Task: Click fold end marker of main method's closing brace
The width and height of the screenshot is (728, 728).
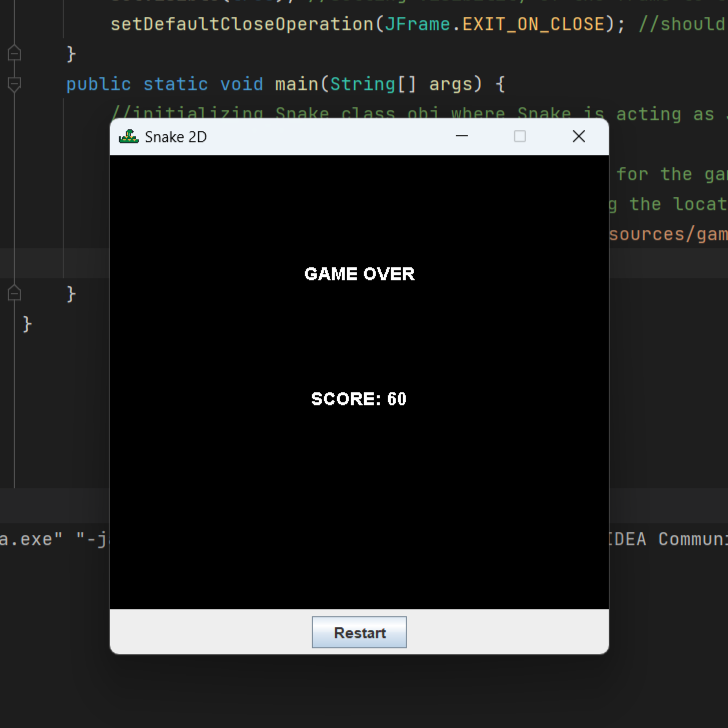Action: tap(14, 294)
